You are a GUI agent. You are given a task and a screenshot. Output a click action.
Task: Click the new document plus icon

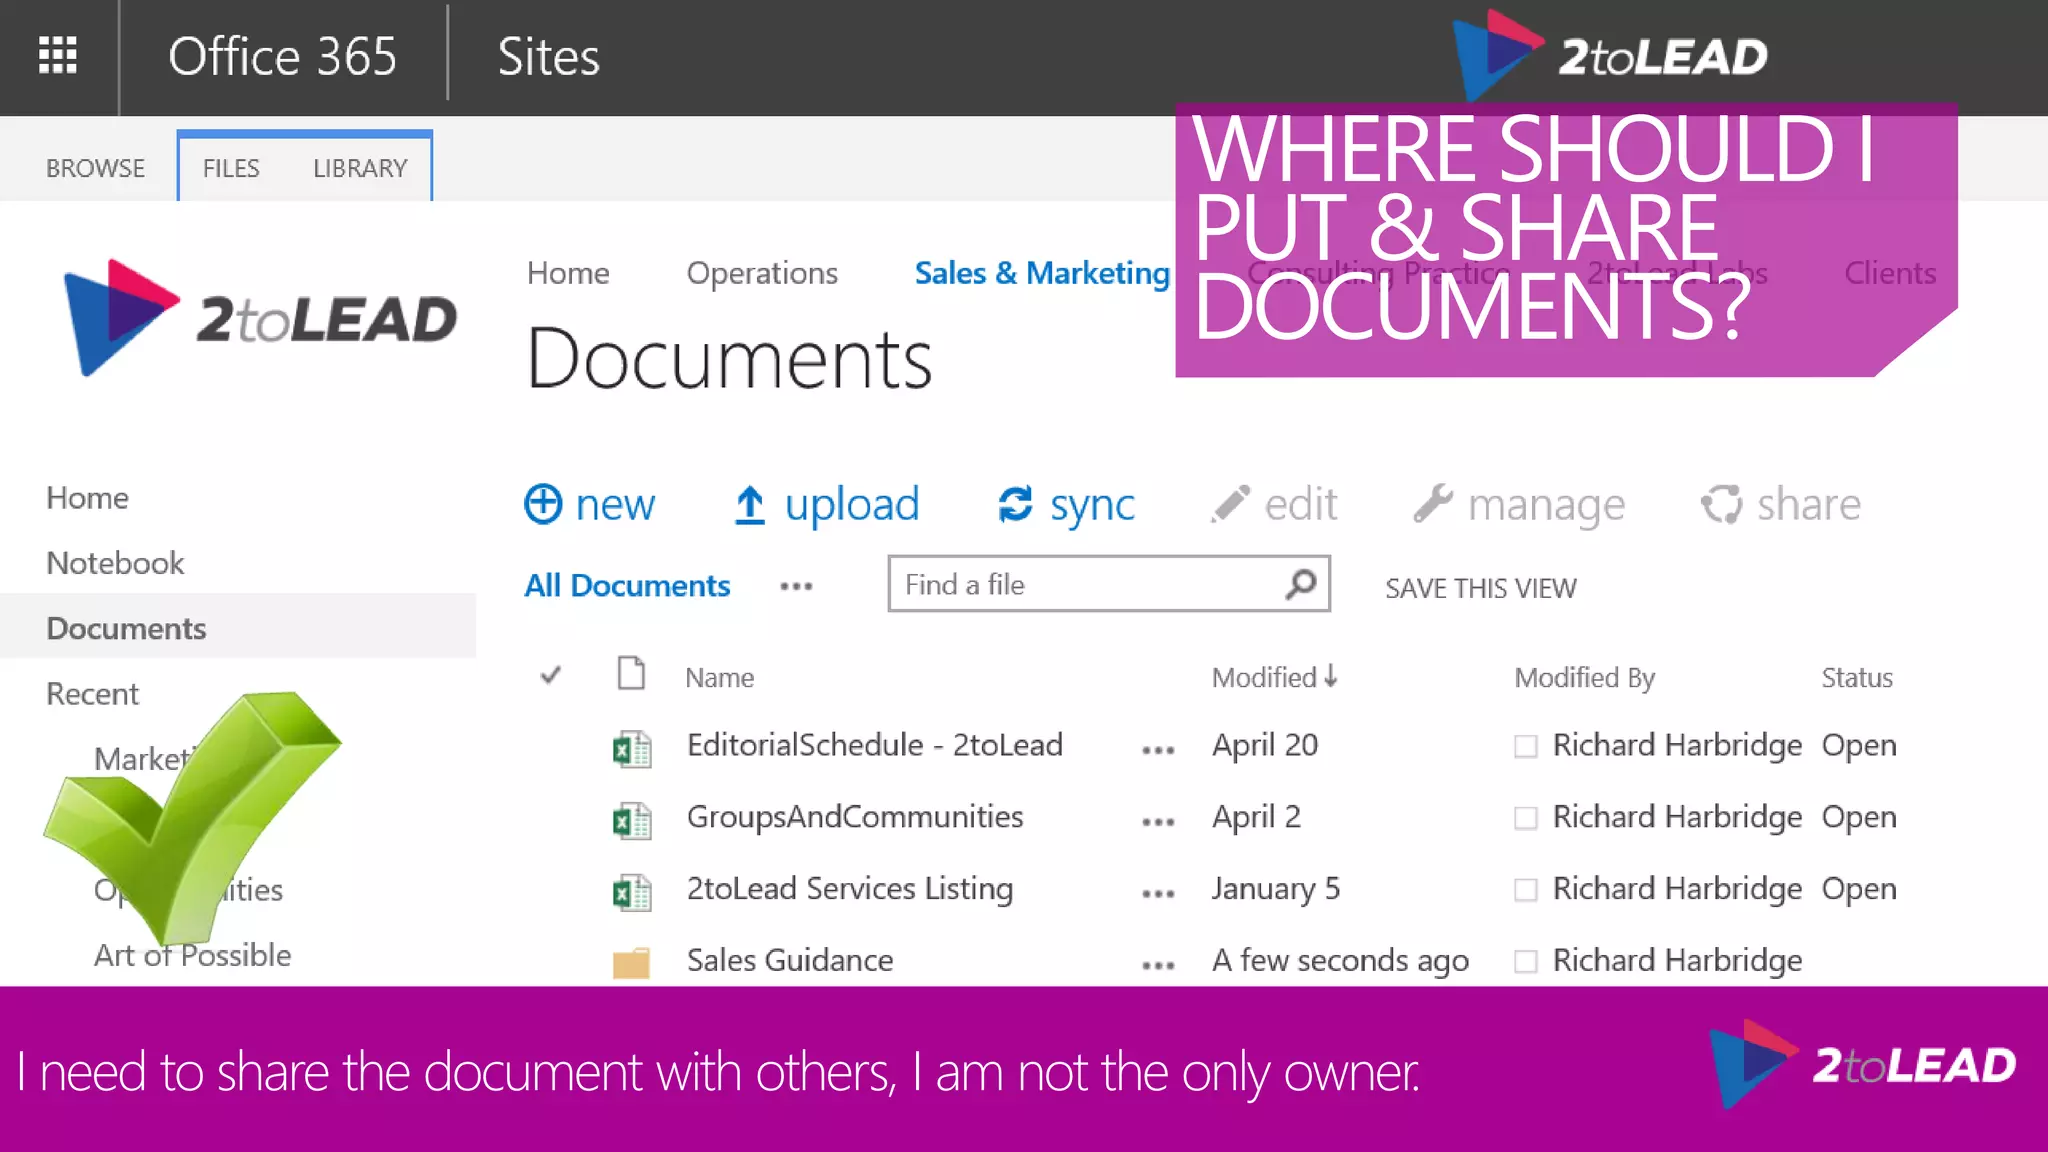(543, 504)
